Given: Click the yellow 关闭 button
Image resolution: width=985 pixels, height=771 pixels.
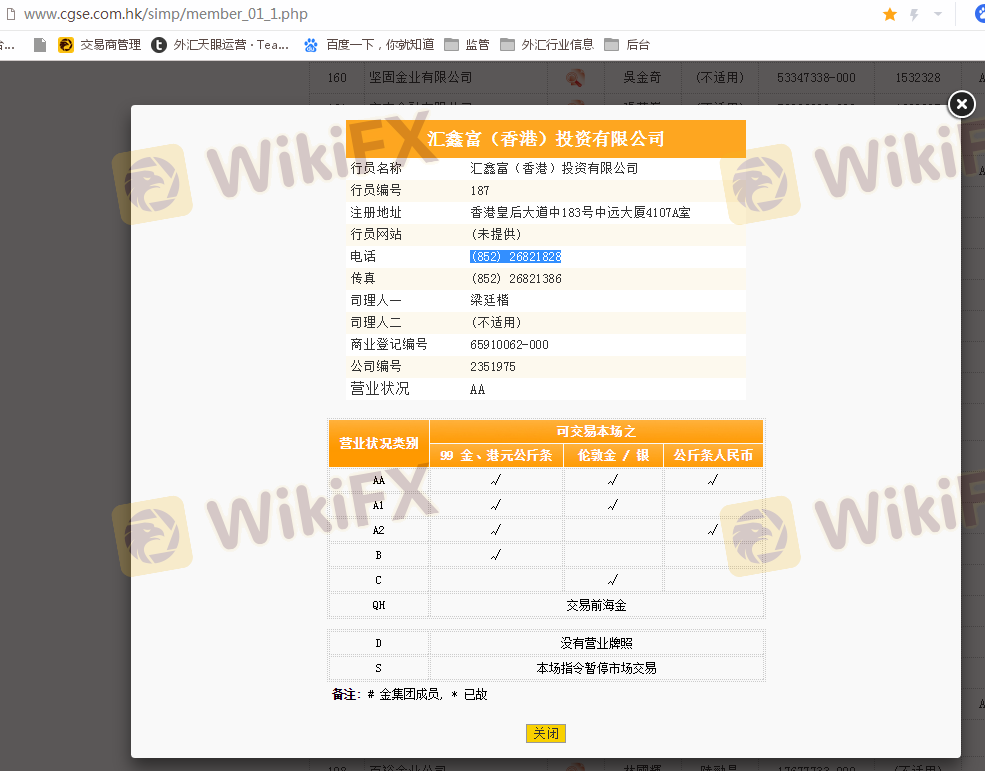Looking at the screenshot, I should 545,733.
